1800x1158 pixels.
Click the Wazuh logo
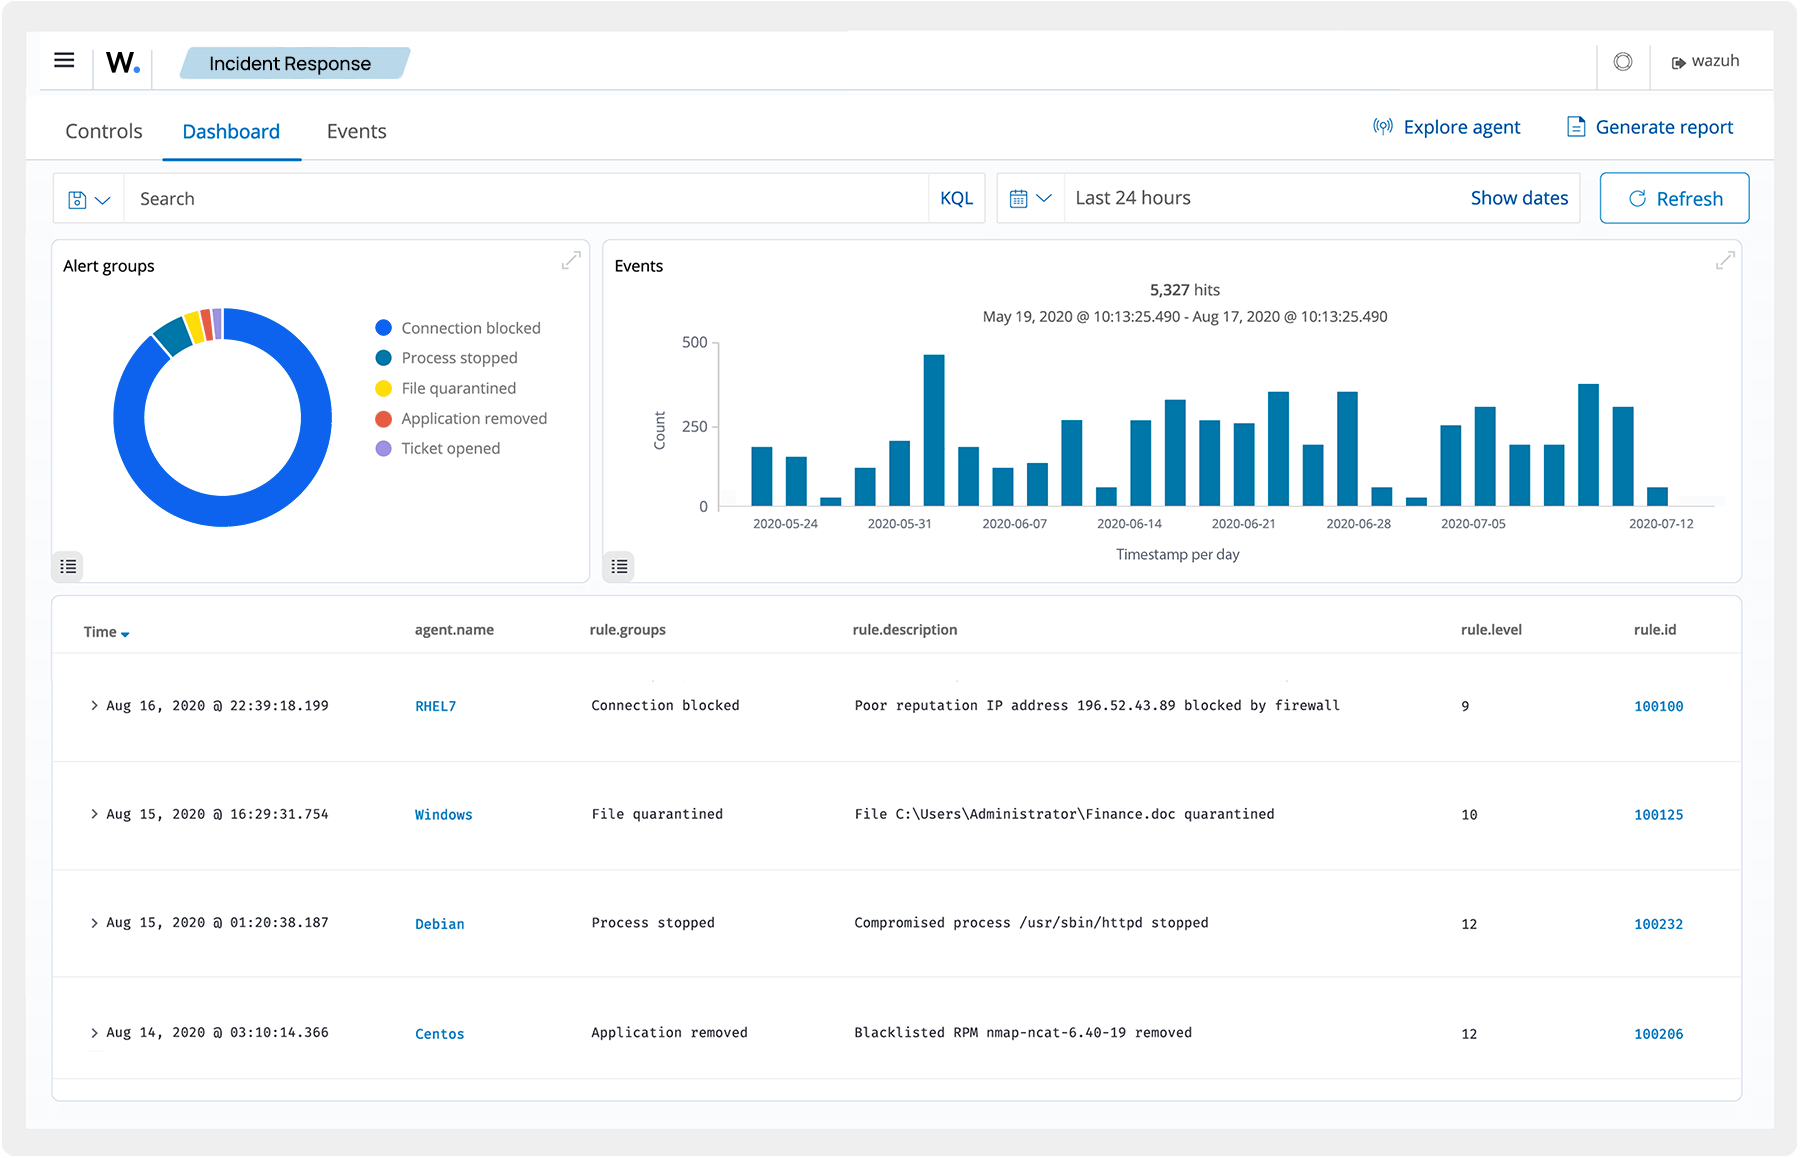coord(120,63)
